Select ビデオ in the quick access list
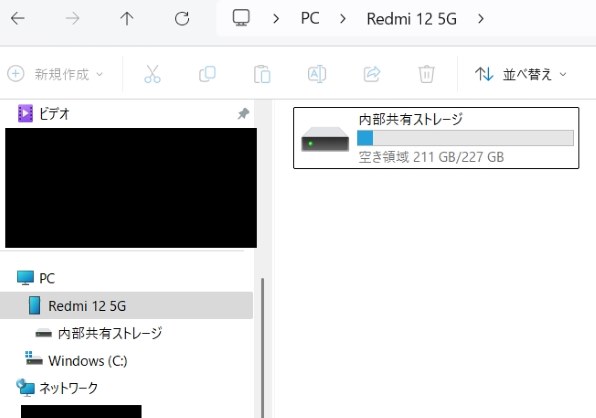Image resolution: width=596 pixels, height=418 pixels. [54, 114]
